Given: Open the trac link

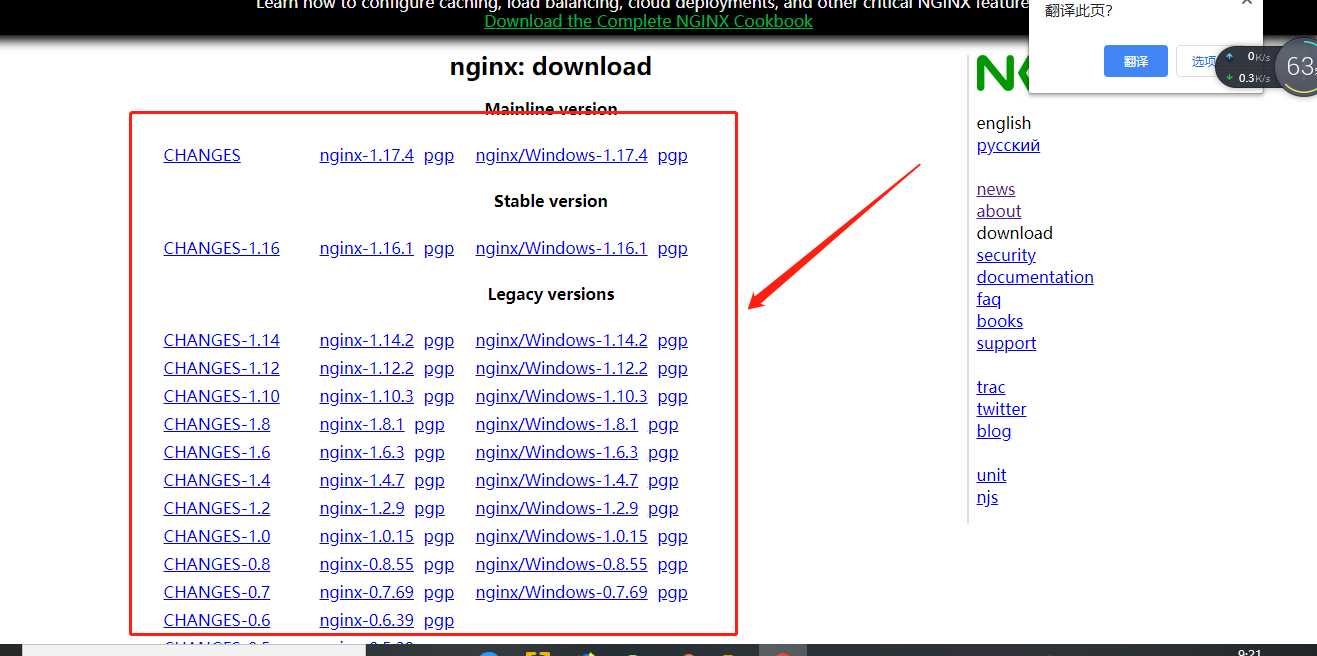Looking at the screenshot, I should point(991,387).
